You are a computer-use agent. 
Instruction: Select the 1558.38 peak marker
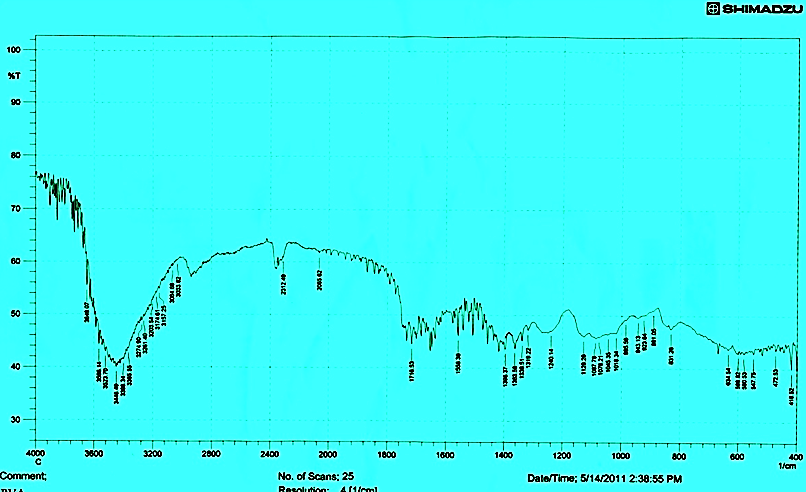point(458,362)
